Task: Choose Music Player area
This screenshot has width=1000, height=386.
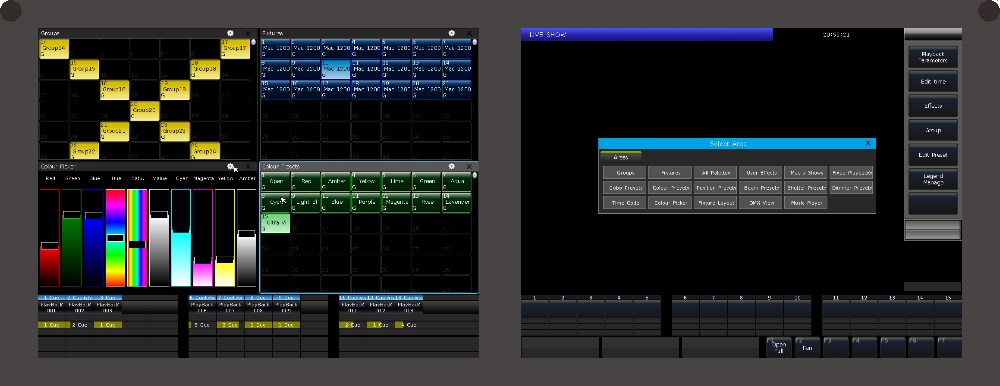Action: pyautogui.click(x=805, y=203)
